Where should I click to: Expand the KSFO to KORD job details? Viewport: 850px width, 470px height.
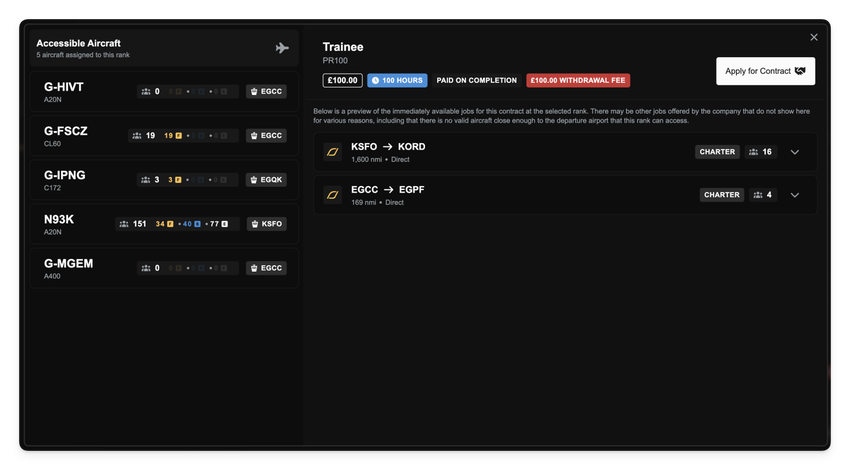point(795,152)
